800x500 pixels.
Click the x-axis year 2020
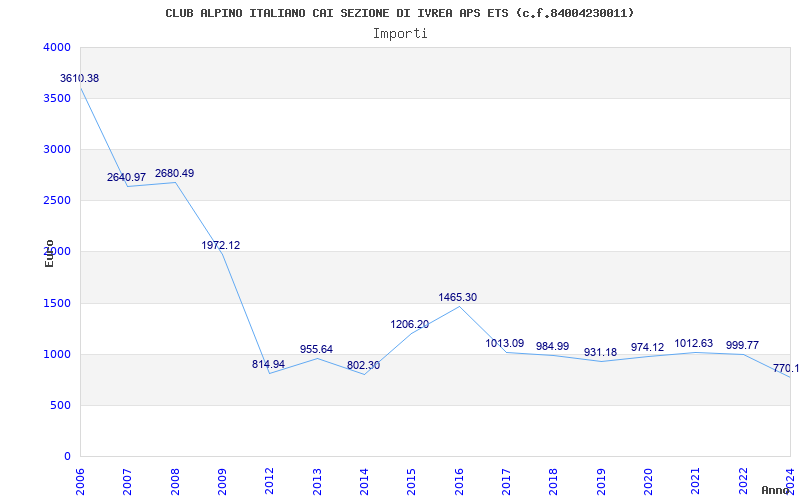(x=648, y=481)
